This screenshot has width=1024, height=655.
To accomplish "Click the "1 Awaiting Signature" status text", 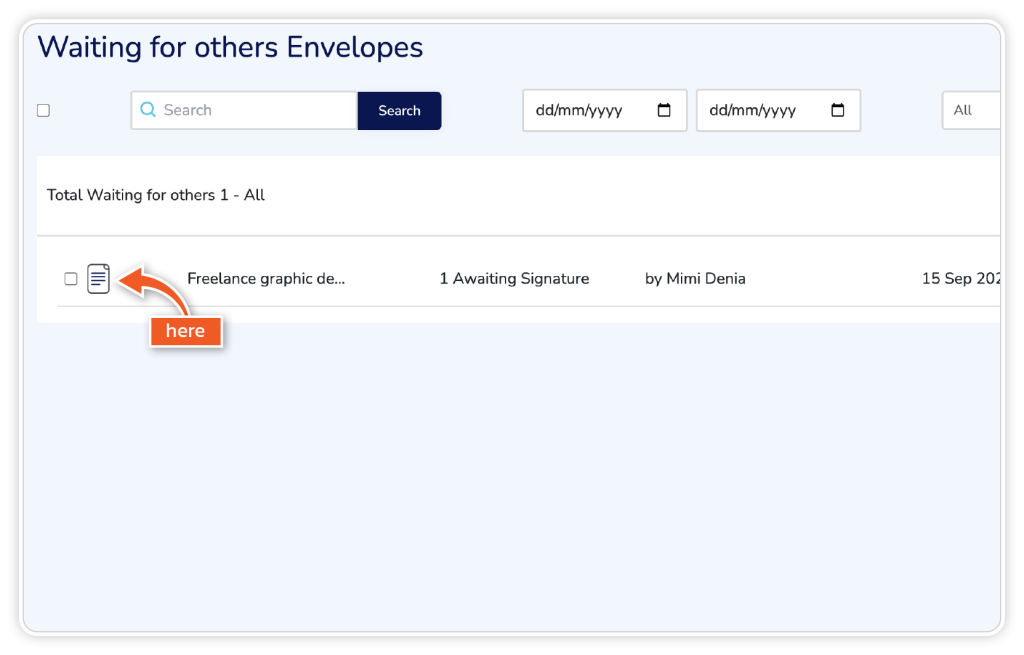I will point(514,279).
